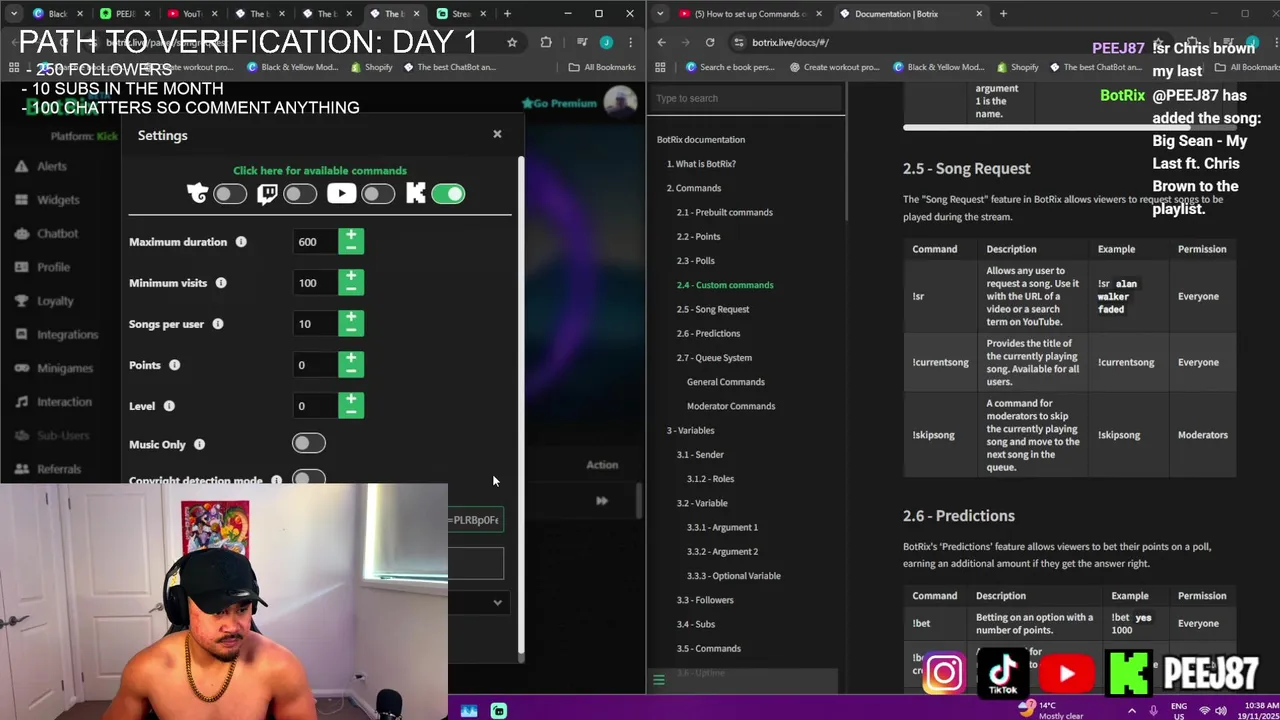Click the Twitch logo icon
Viewport: 1280px width, 720px height.
(x=267, y=194)
